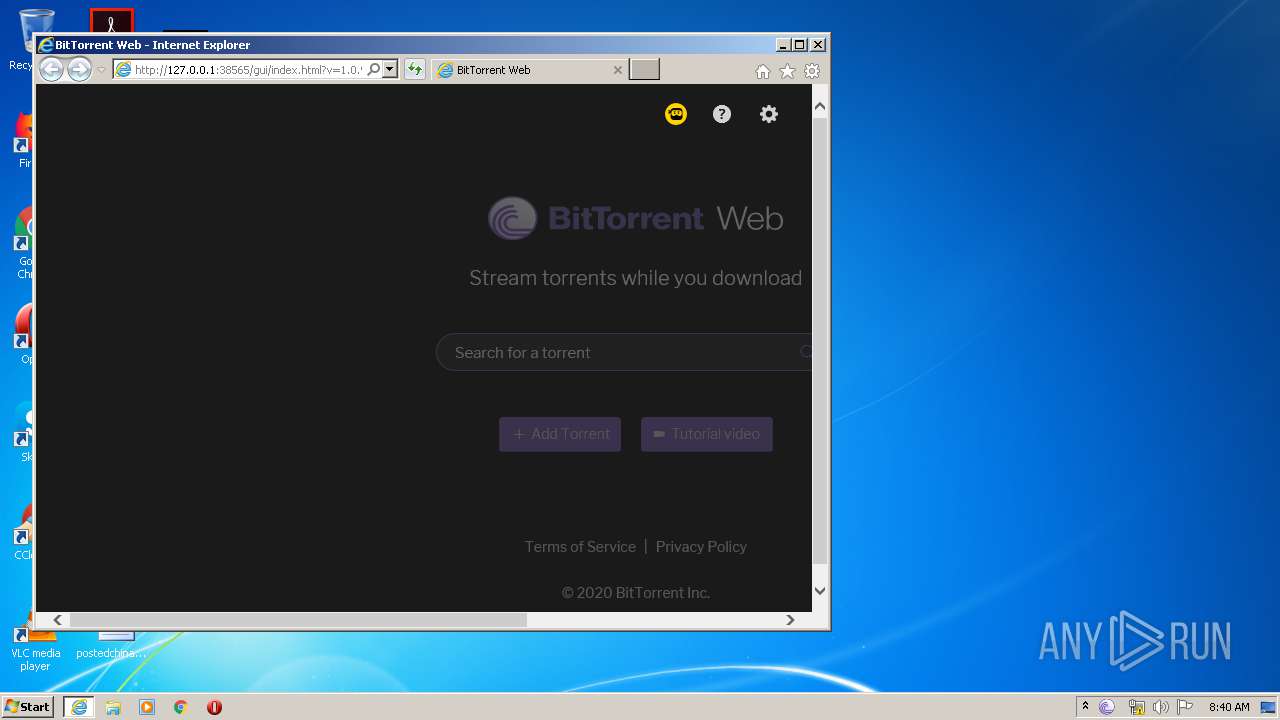This screenshot has height=720, width=1280.
Task: Maximize the Internet Explorer window
Action: pos(799,45)
